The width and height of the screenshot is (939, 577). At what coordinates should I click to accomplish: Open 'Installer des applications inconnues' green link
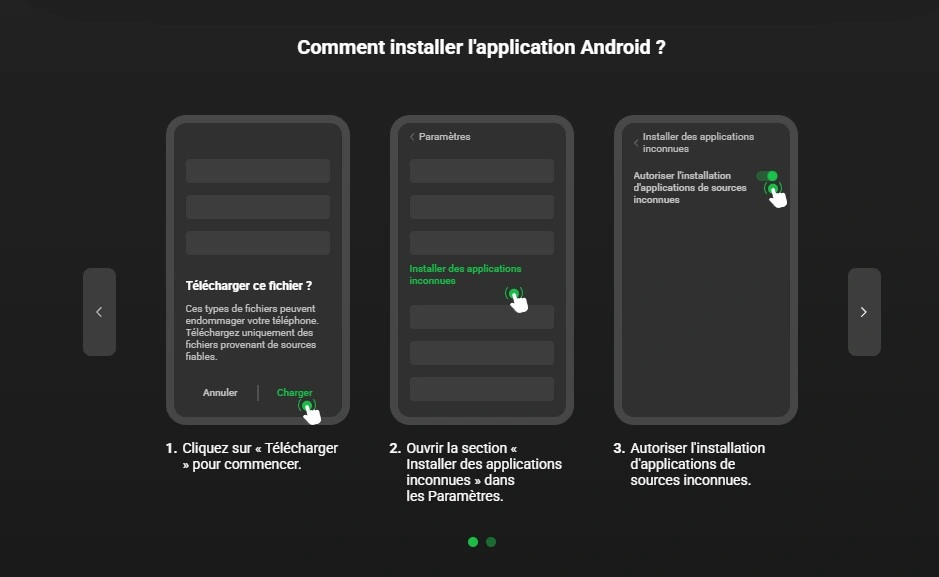465,275
